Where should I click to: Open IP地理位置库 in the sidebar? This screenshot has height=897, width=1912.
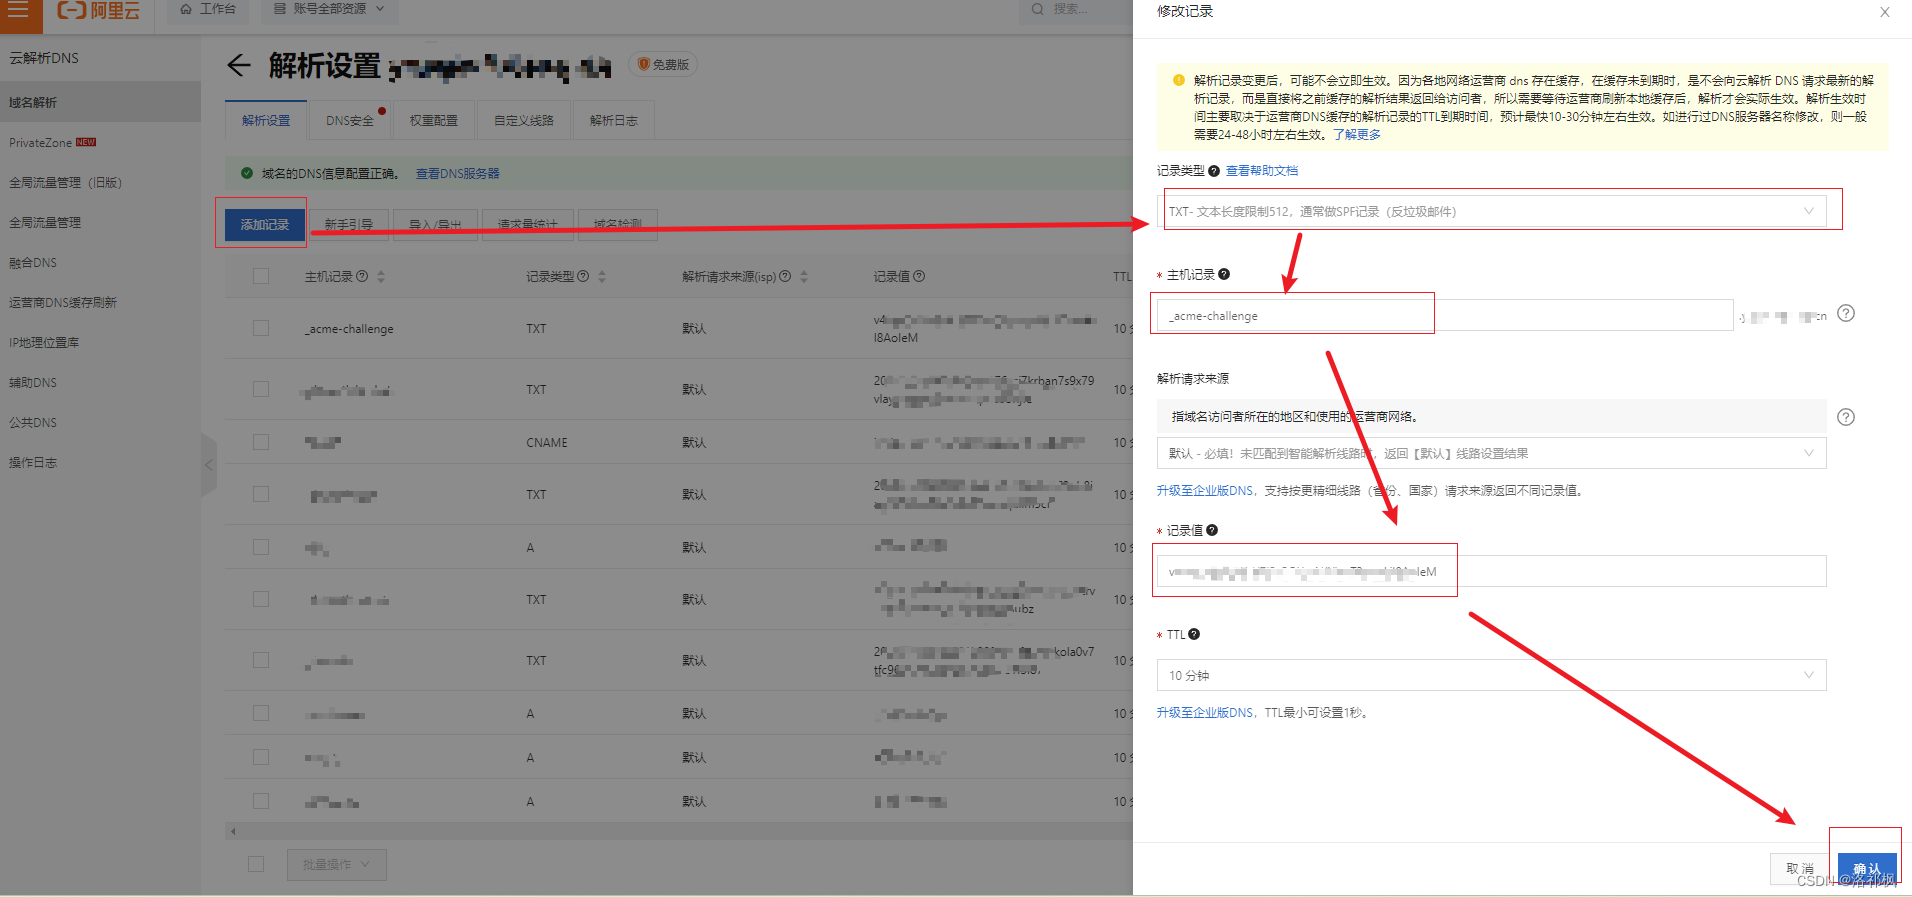pos(100,342)
